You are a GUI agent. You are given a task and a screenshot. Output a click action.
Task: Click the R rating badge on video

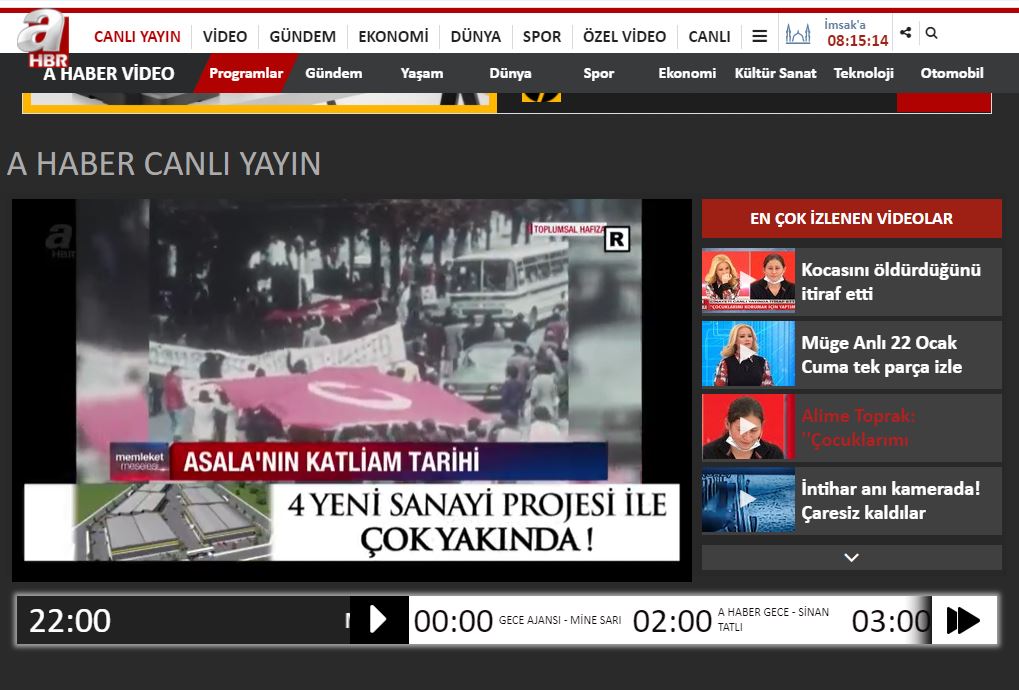(x=617, y=239)
